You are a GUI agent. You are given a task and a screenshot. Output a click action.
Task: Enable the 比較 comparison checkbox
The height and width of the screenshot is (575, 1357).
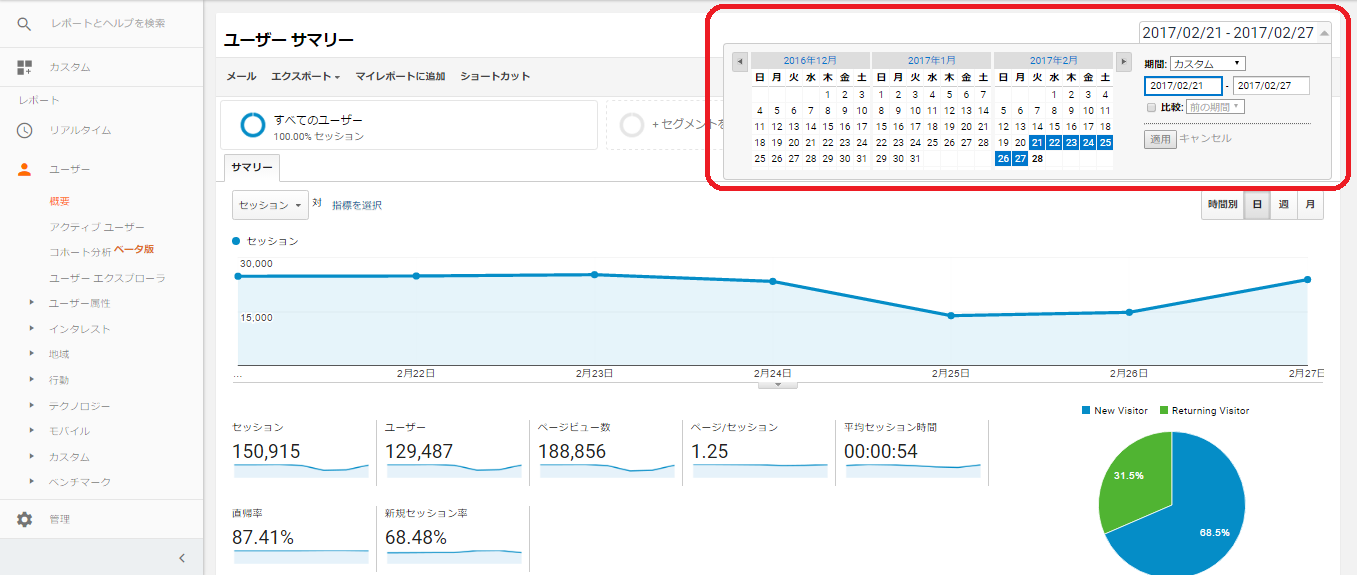1151,107
